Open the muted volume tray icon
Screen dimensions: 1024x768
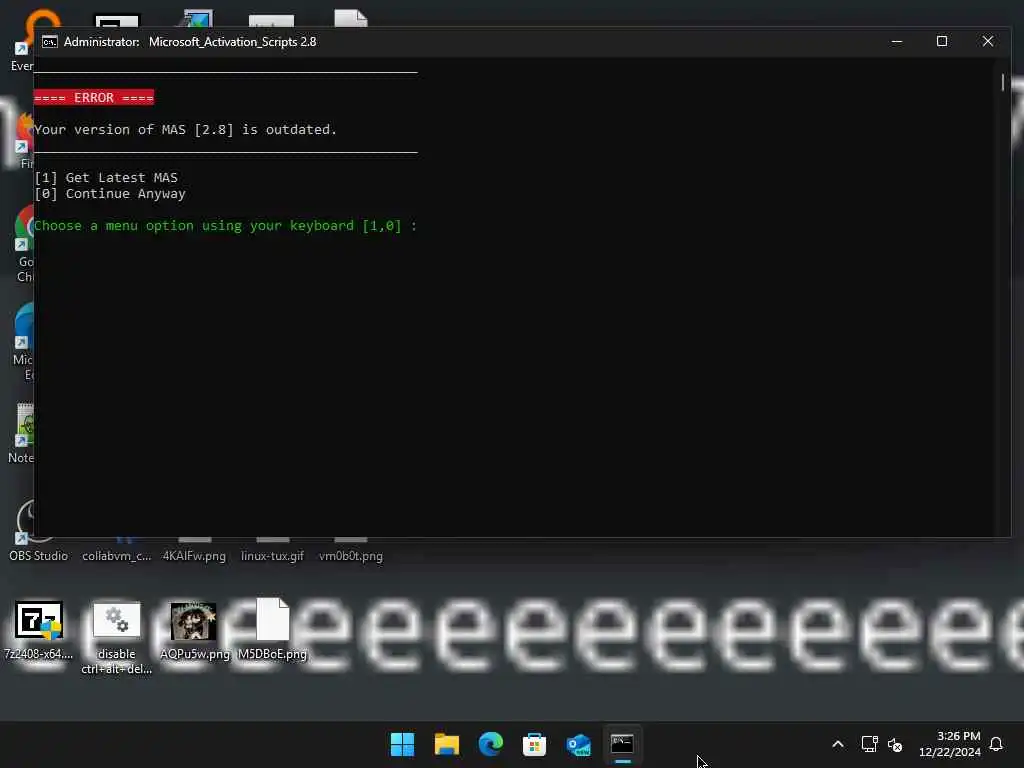tap(895, 744)
